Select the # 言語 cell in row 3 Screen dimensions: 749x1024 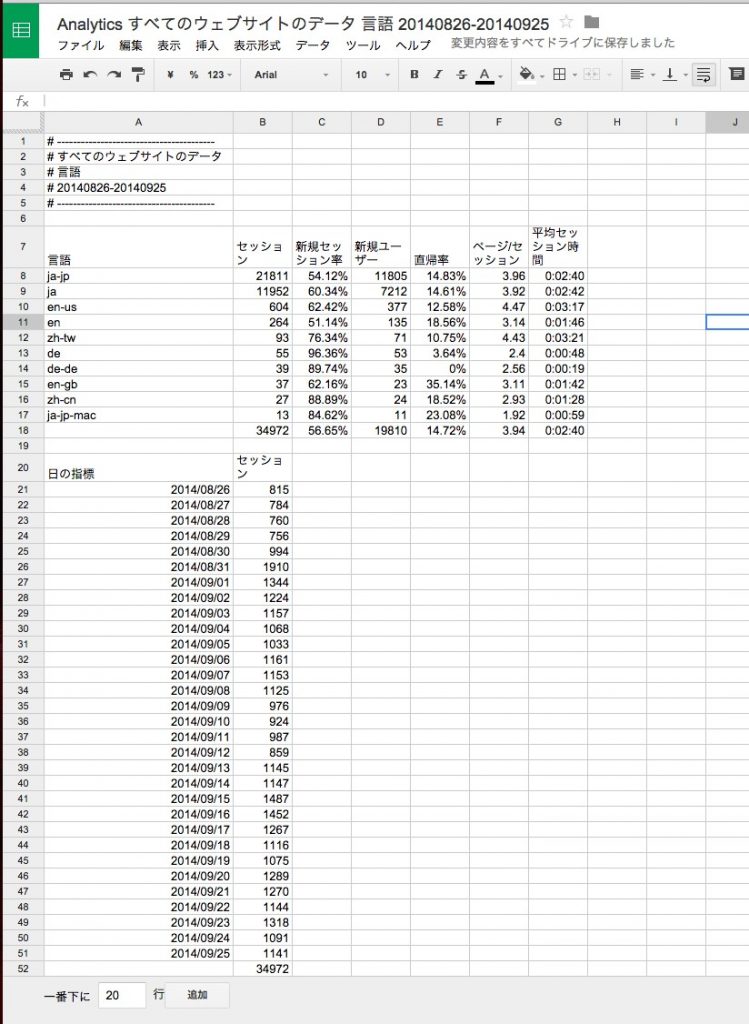point(138,172)
